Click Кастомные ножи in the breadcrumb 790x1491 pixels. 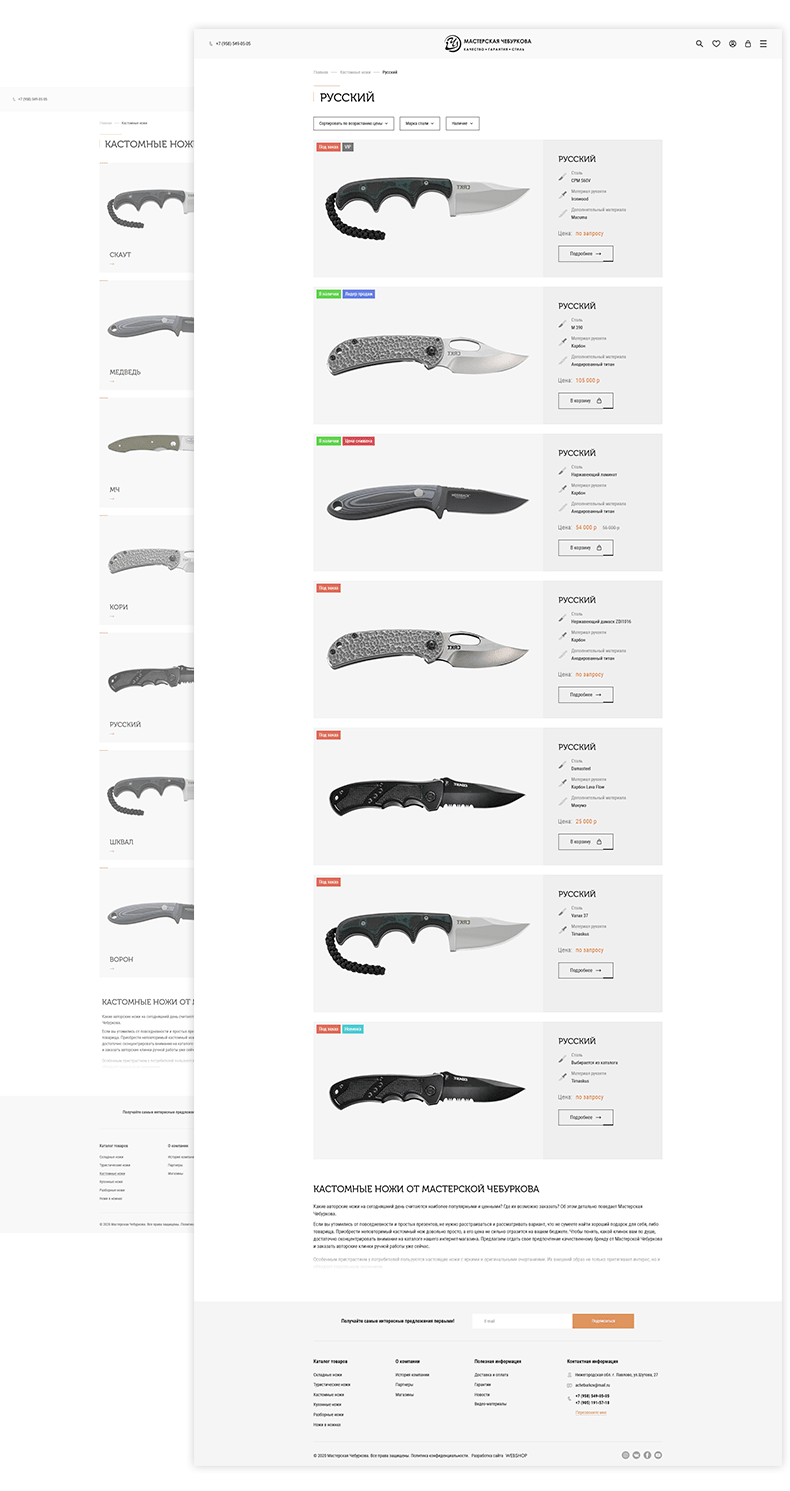354,72
